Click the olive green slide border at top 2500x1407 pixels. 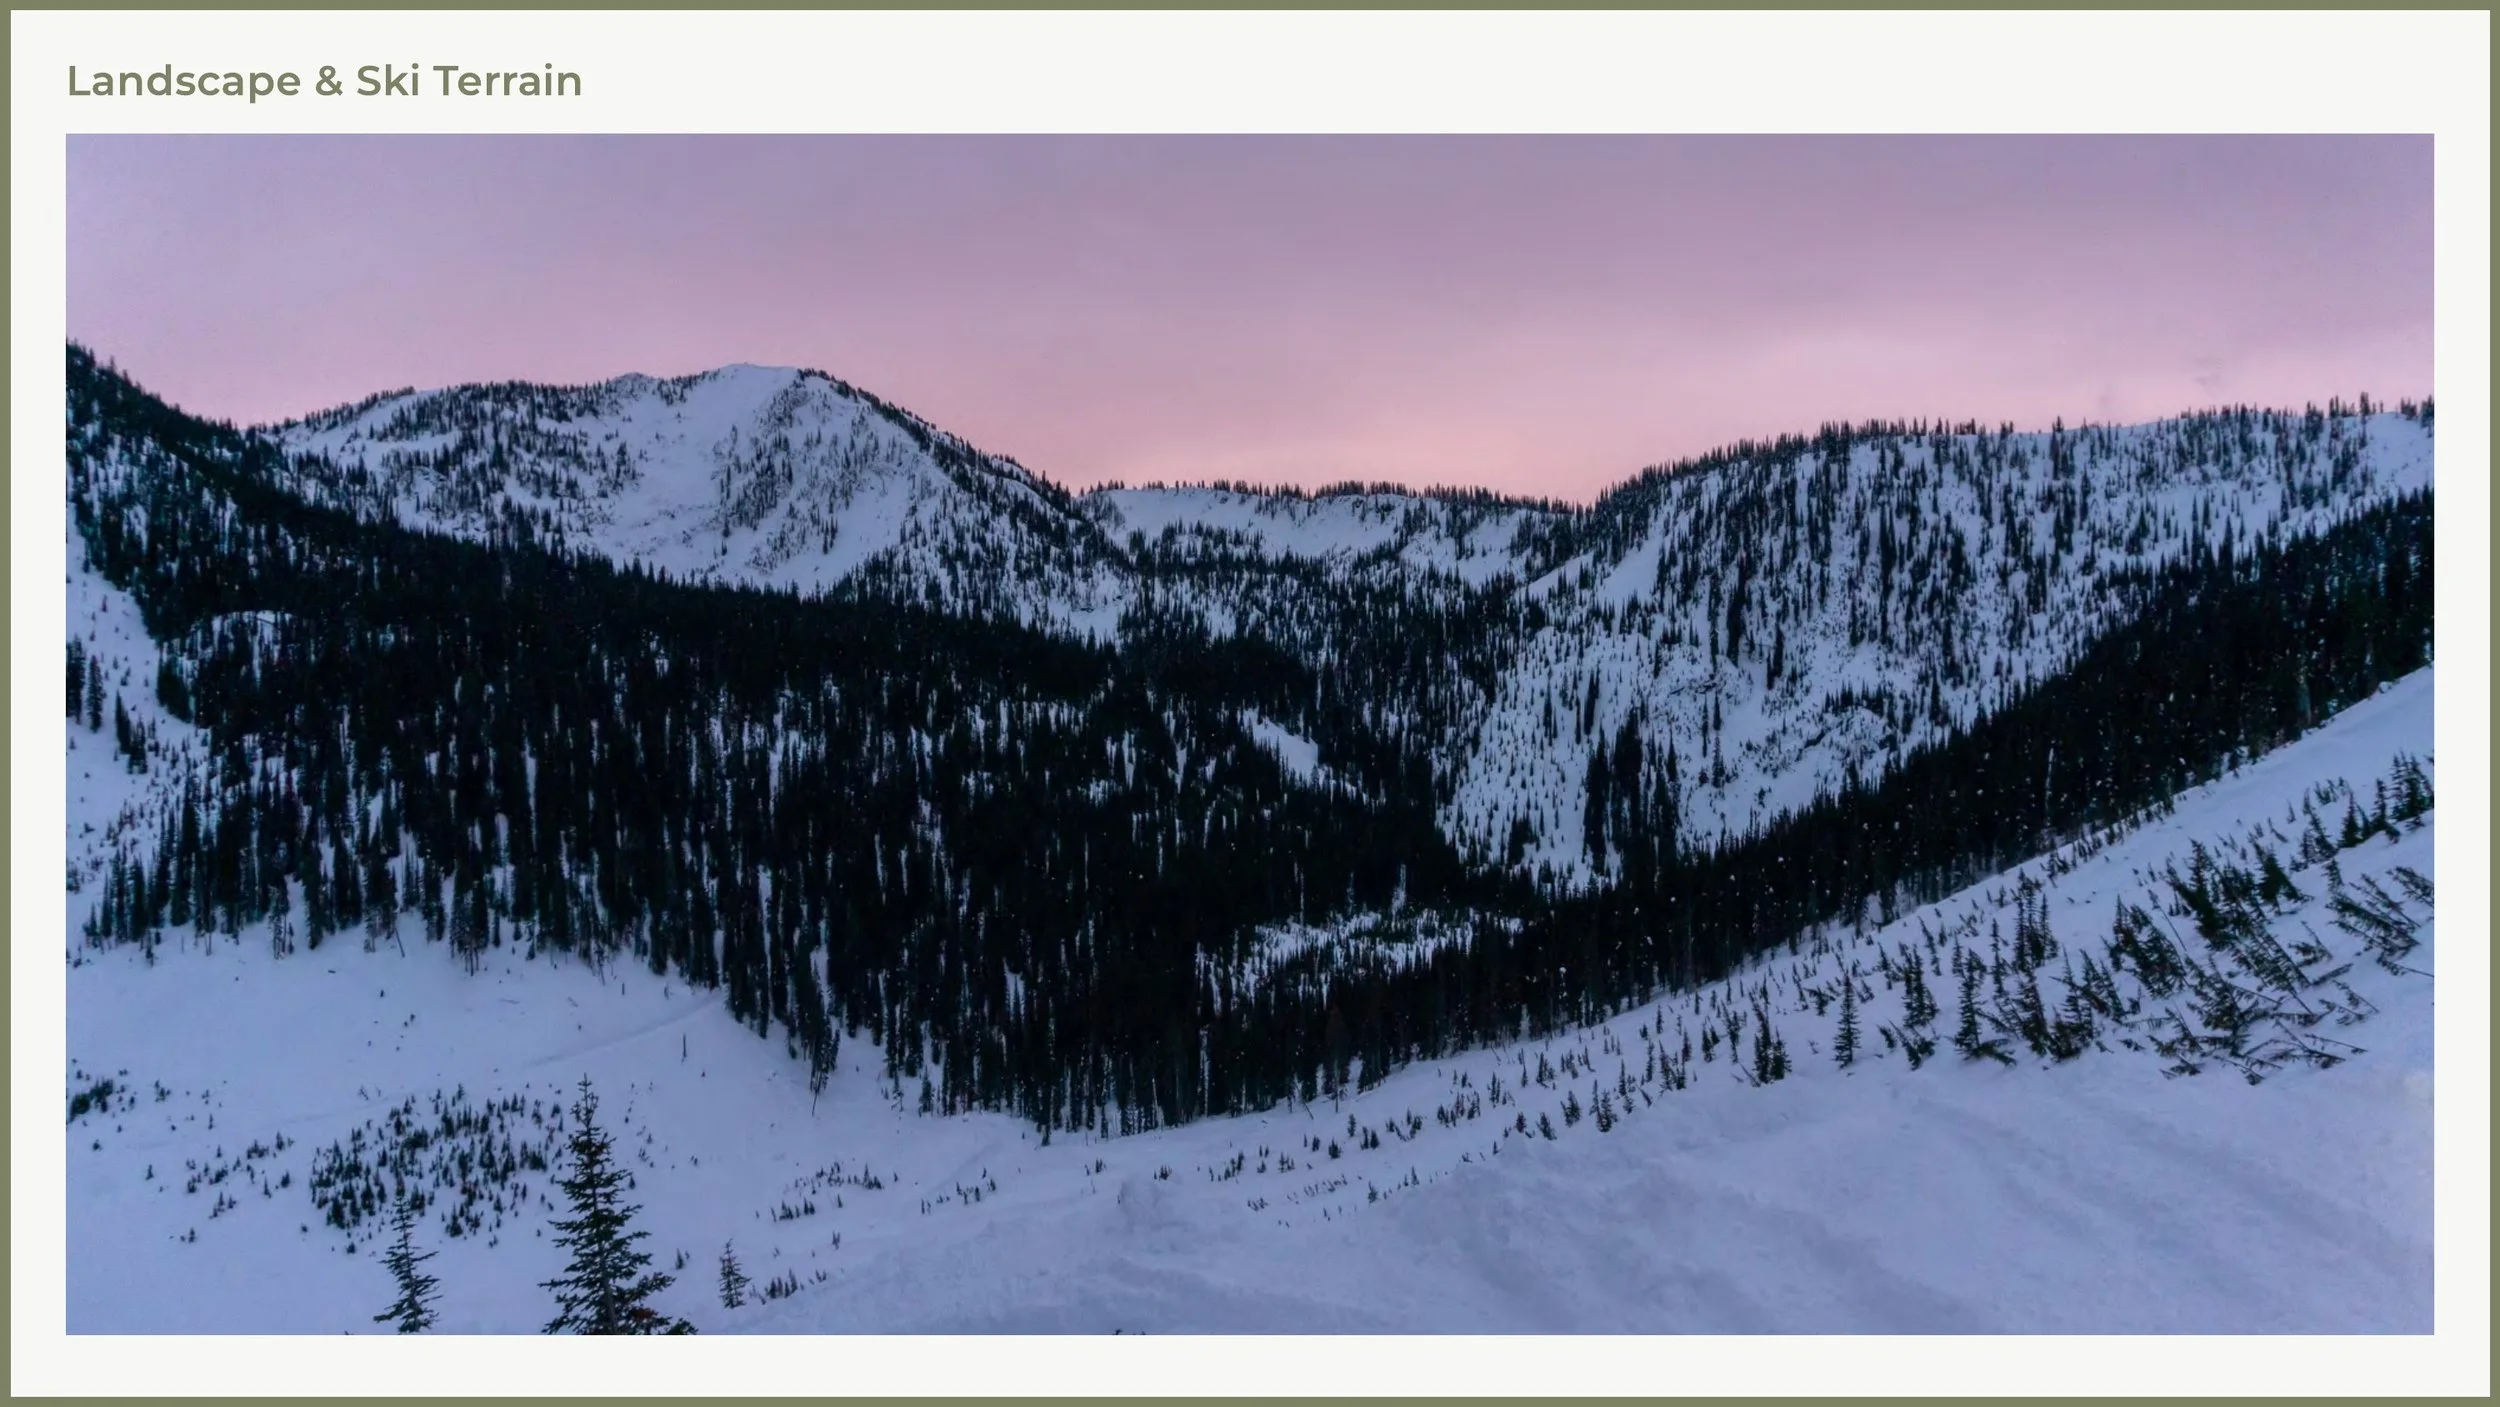(x=1250, y=4)
